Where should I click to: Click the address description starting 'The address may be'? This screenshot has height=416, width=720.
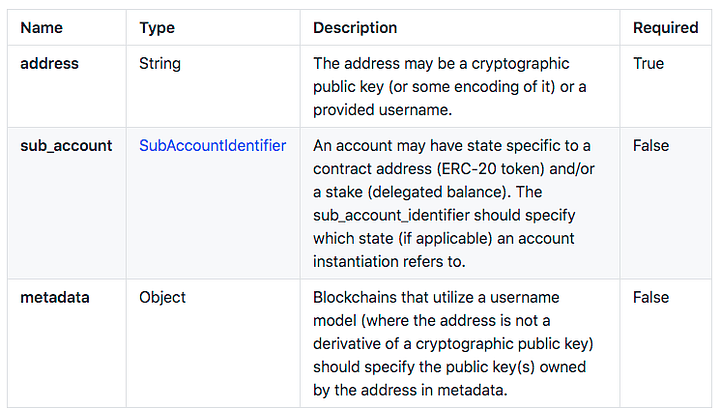click(450, 86)
